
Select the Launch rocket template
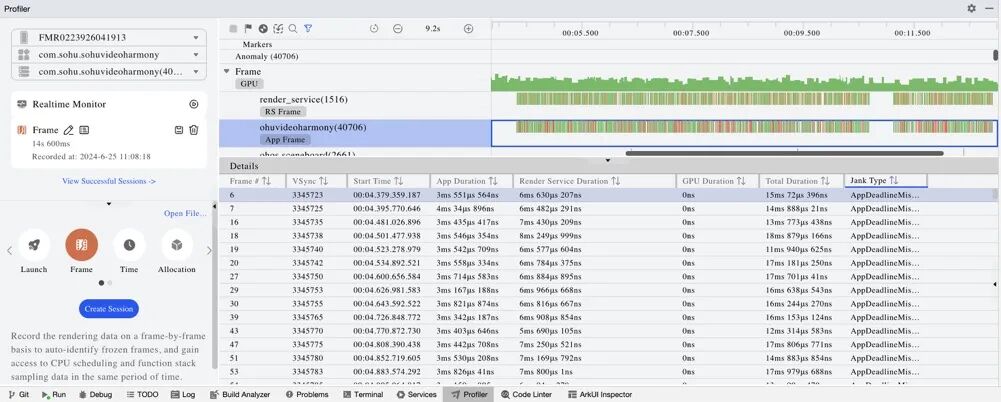[34, 245]
